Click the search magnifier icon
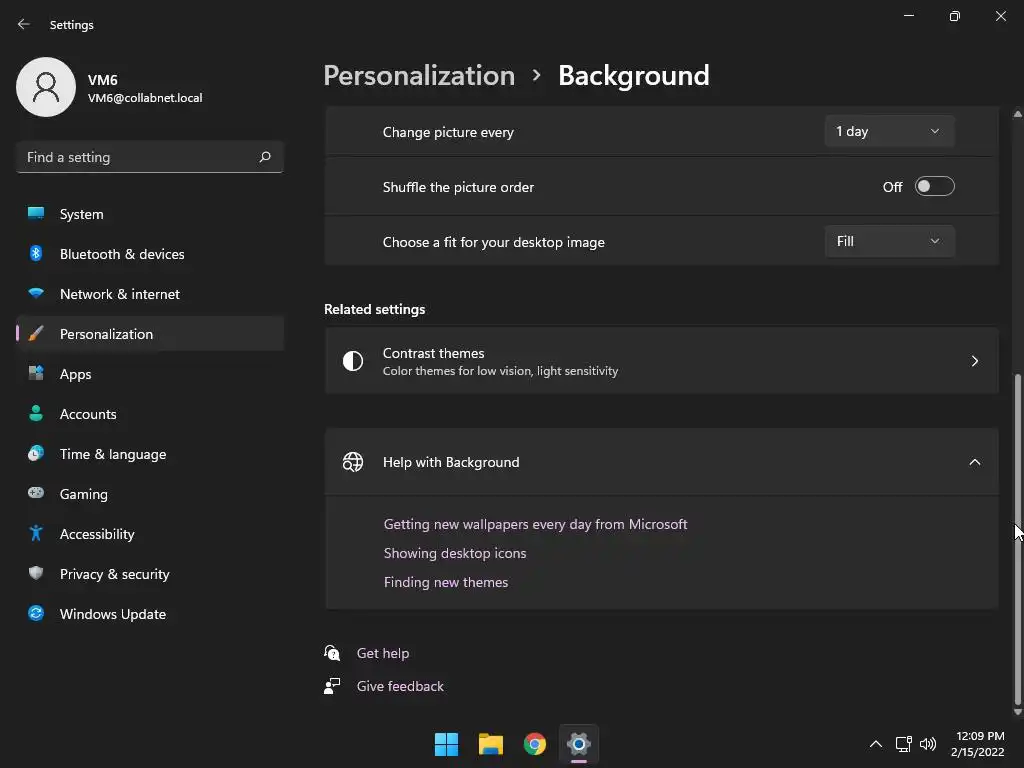The height and width of the screenshot is (768, 1024). tap(265, 157)
